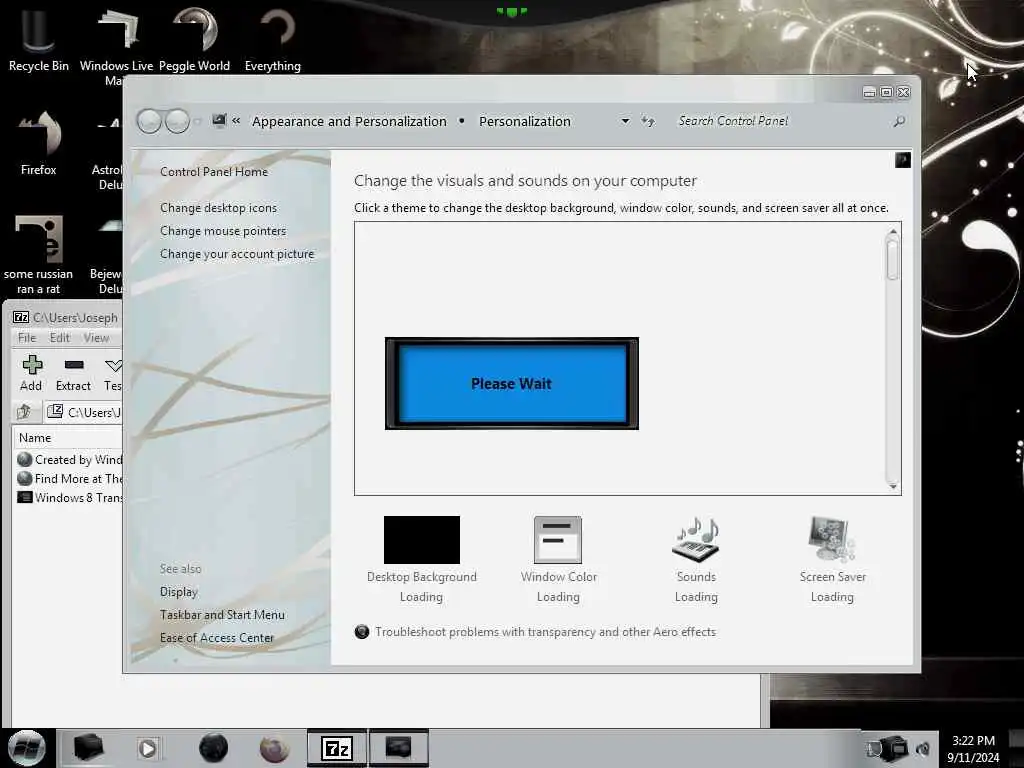
Task: Open the Firefox taskbar icon
Action: pyautogui.click(x=274, y=748)
